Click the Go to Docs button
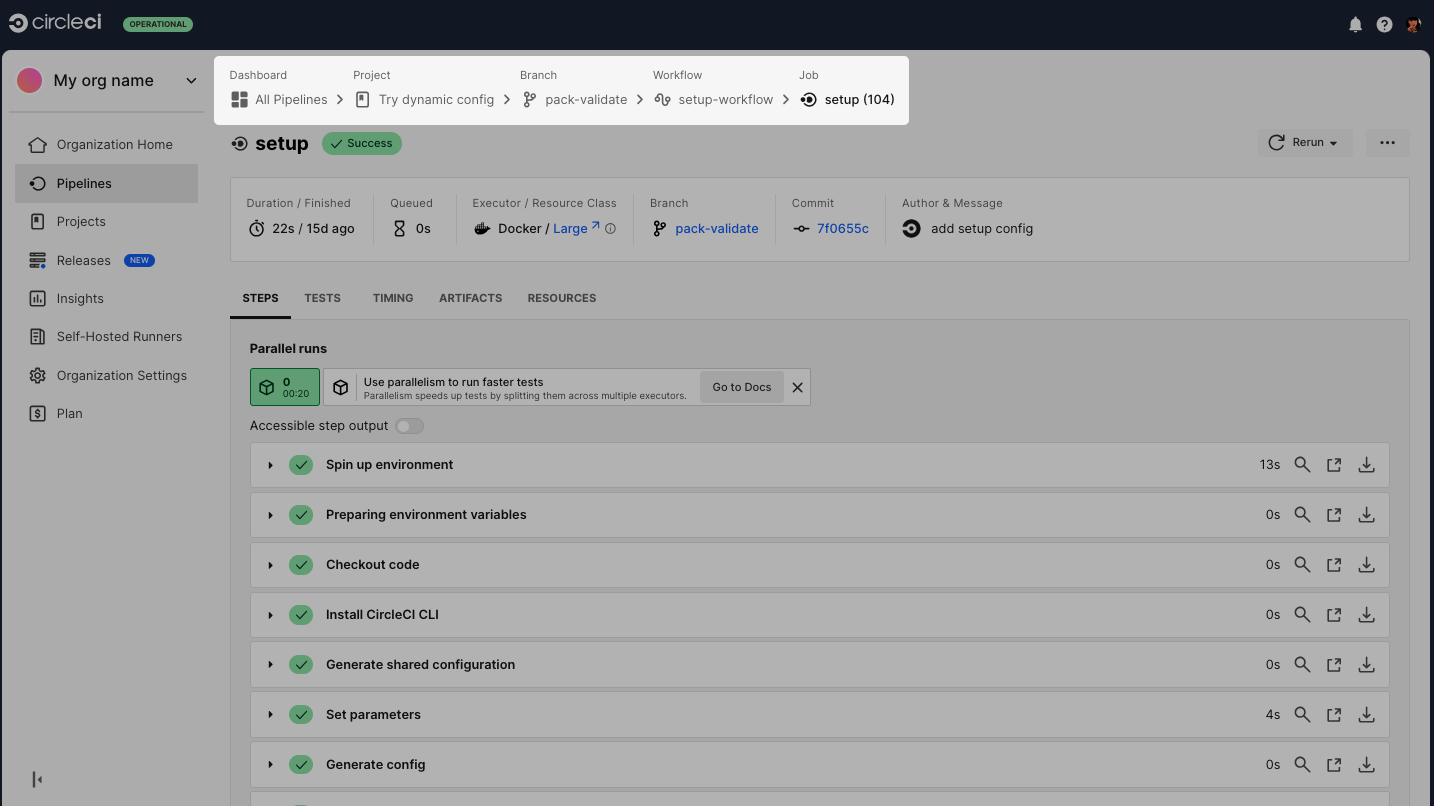1434x806 pixels. point(742,387)
